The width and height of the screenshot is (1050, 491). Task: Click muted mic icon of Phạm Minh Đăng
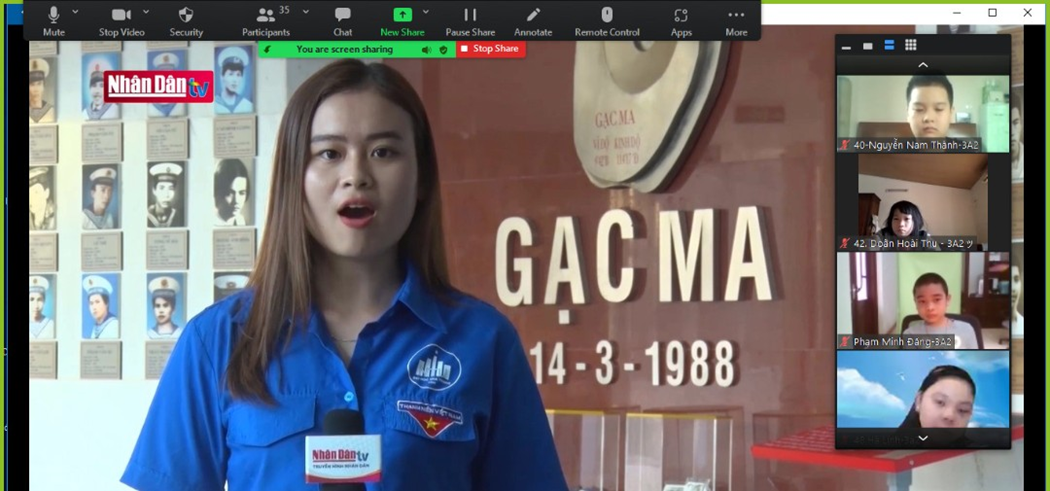(845, 342)
